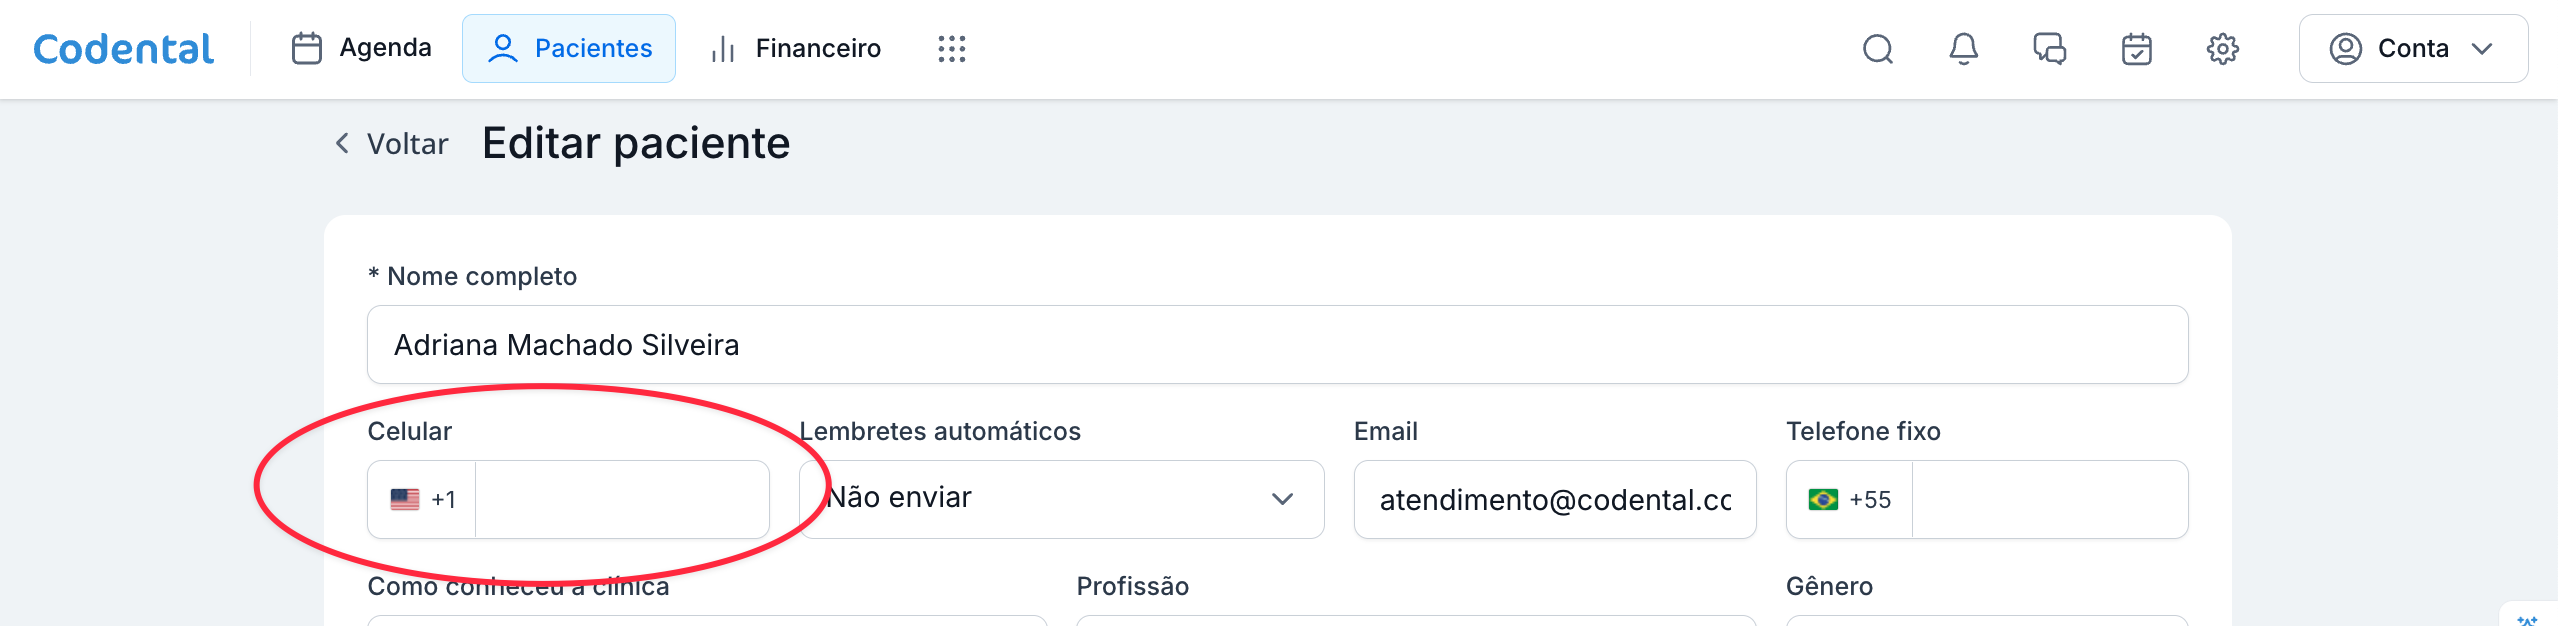The width and height of the screenshot is (2558, 626).
Task: Click the search magnifier icon
Action: [x=1878, y=49]
